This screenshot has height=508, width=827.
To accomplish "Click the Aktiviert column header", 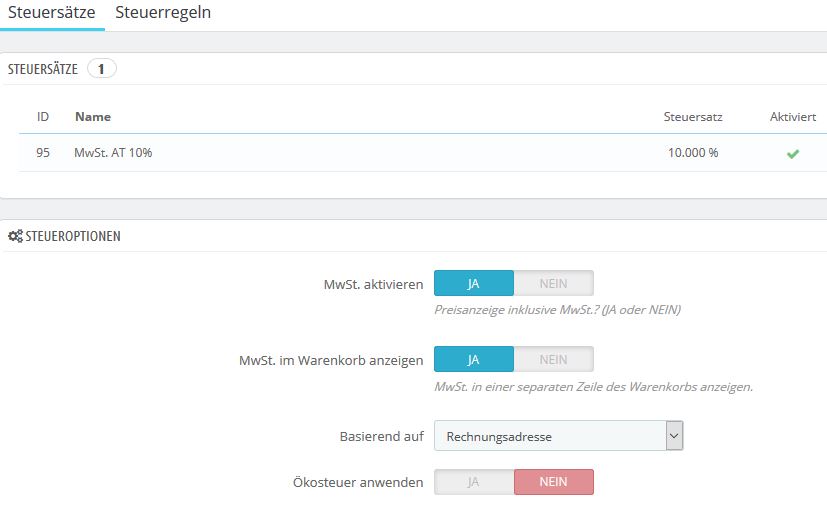I will (x=792, y=117).
